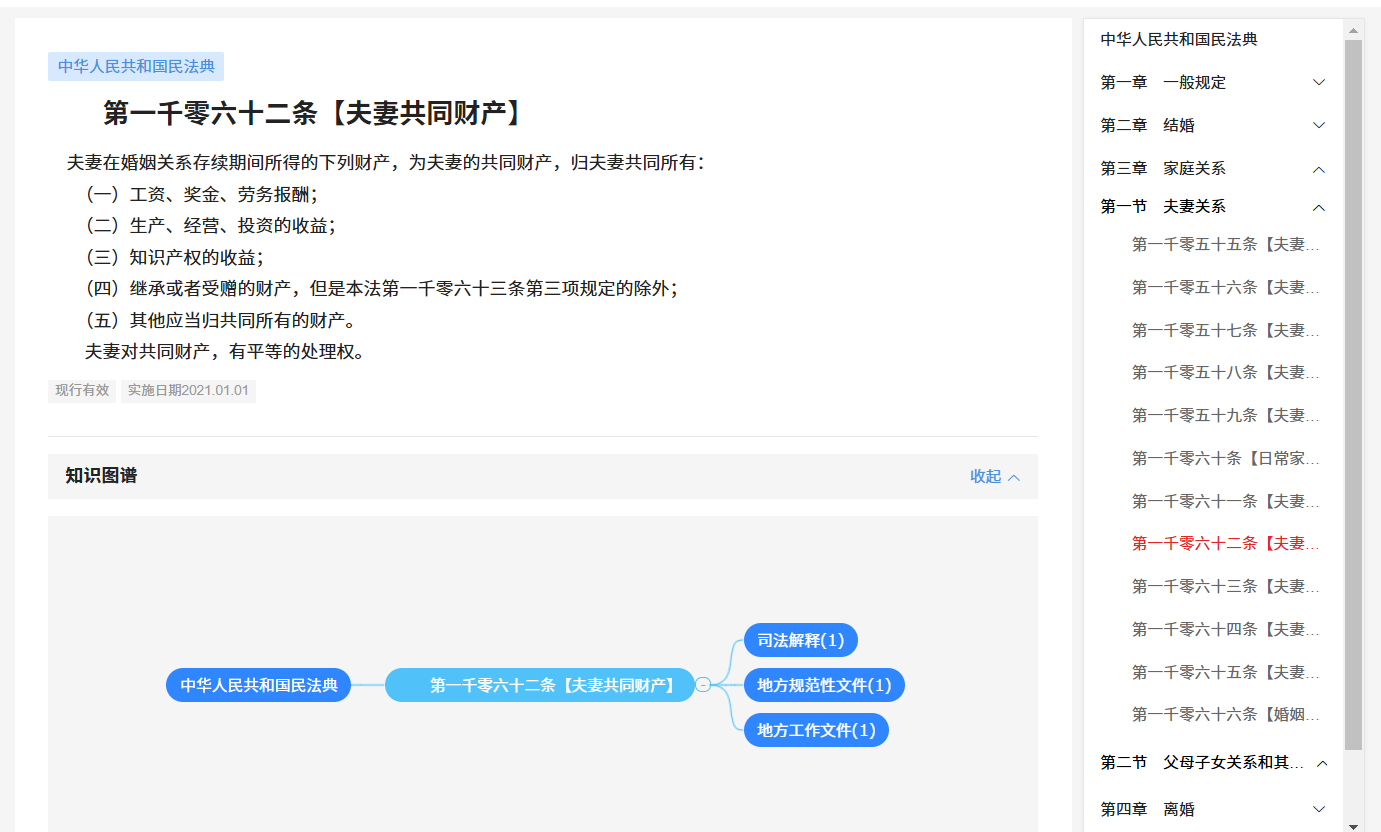Open article 第一千零六十条 in sidebar
The image size is (1381, 832).
(1225, 459)
